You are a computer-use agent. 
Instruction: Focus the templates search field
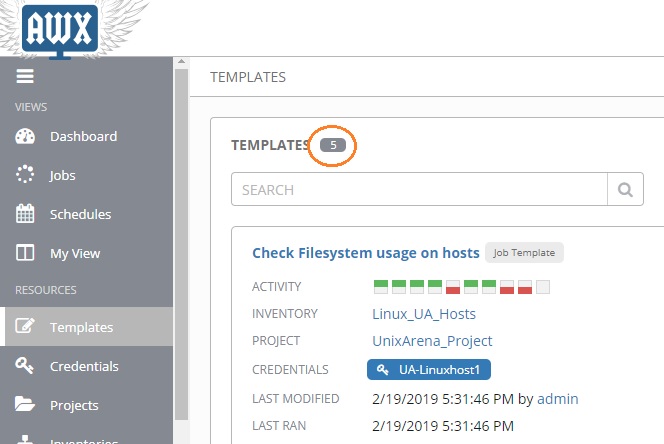tap(420, 189)
